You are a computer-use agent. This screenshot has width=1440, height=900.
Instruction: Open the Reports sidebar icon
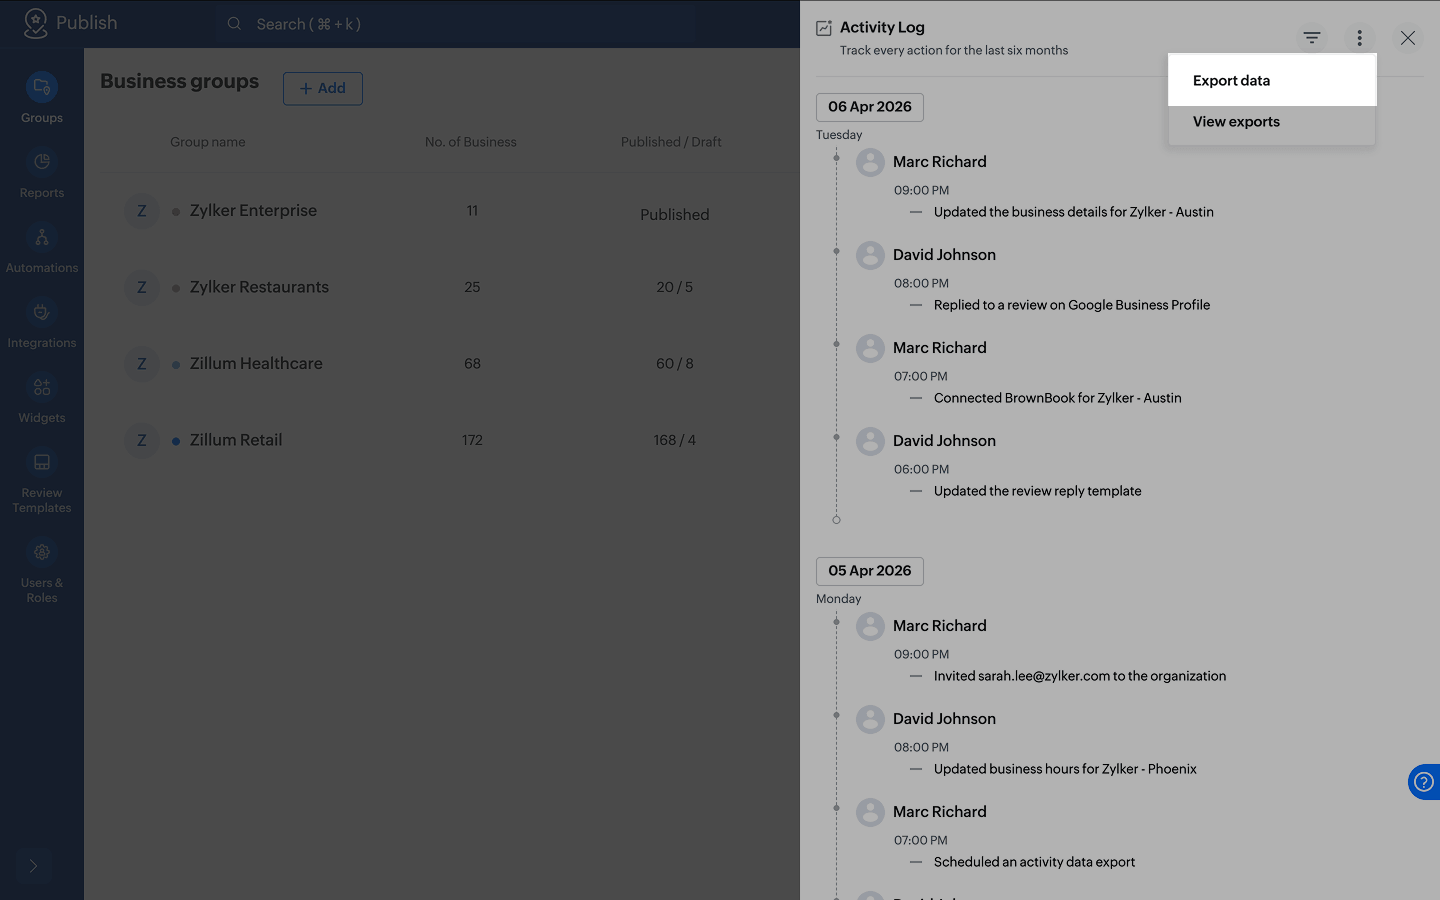[x=42, y=162]
